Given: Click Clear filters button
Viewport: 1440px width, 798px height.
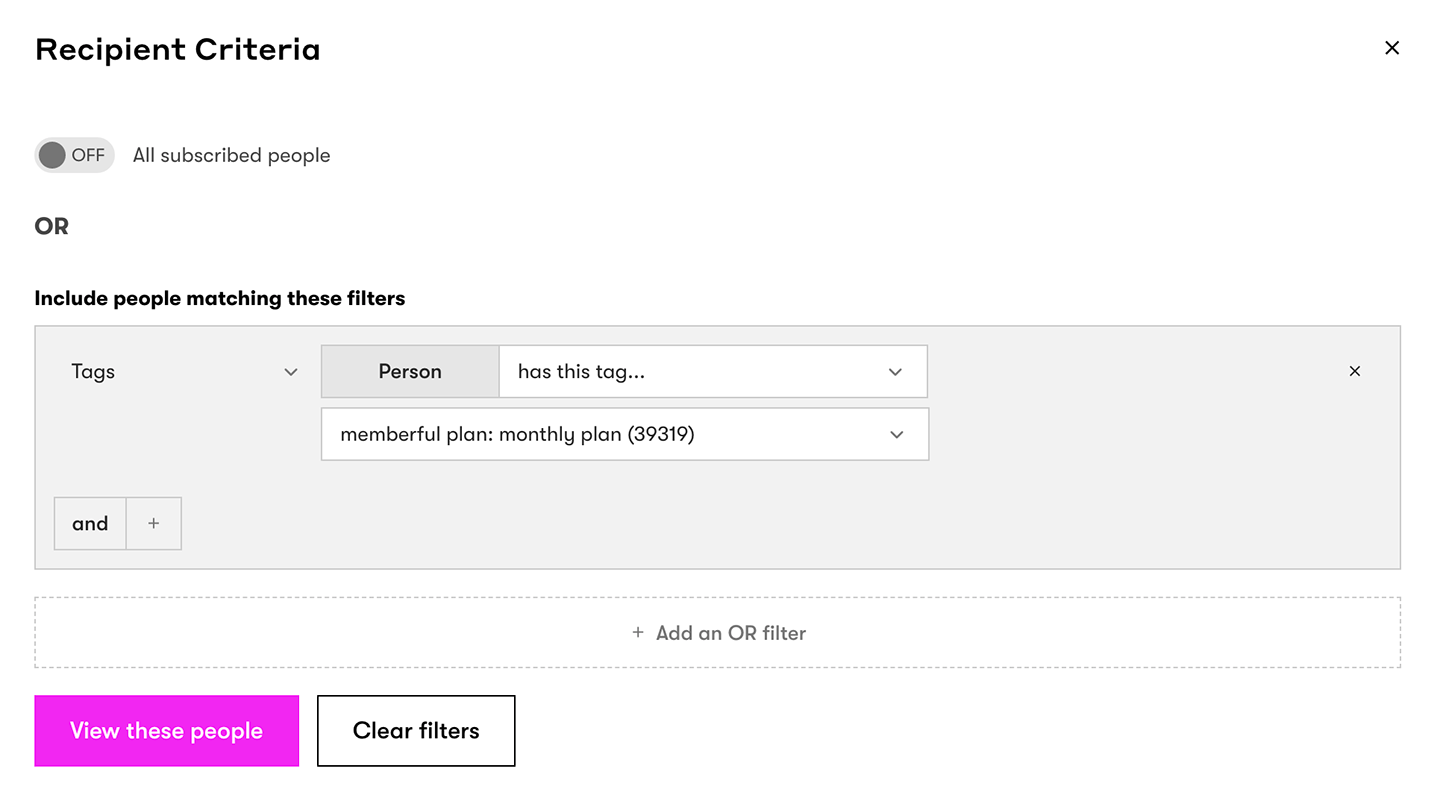Looking at the screenshot, I should [x=416, y=731].
